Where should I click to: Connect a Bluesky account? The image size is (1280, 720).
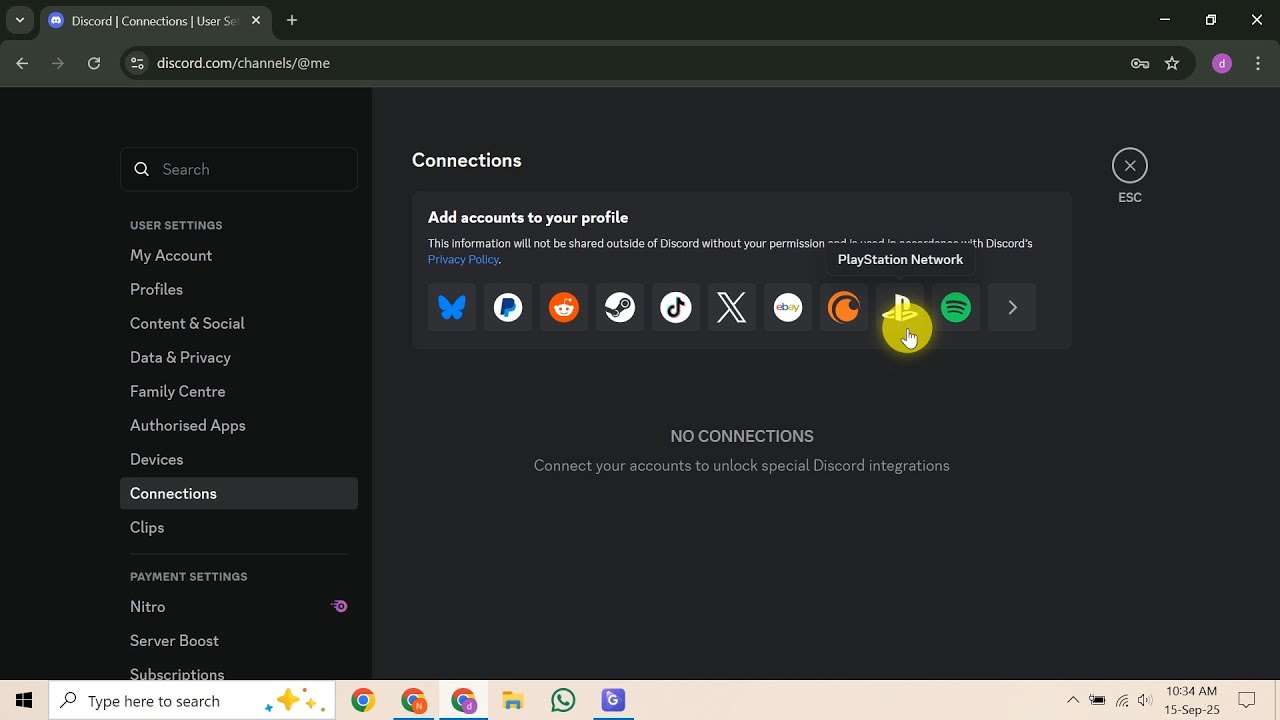click(452, 308)
